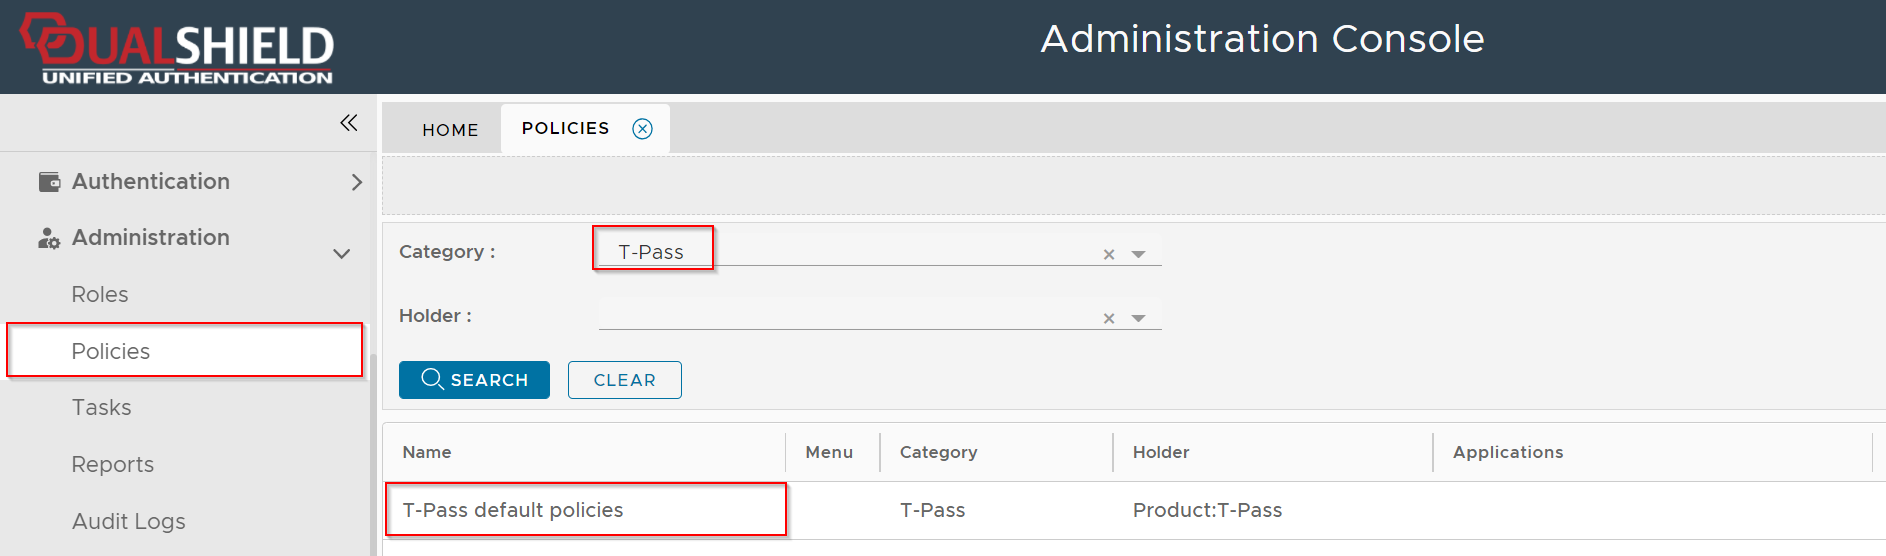Click the Authentication wallet icon

49,182
